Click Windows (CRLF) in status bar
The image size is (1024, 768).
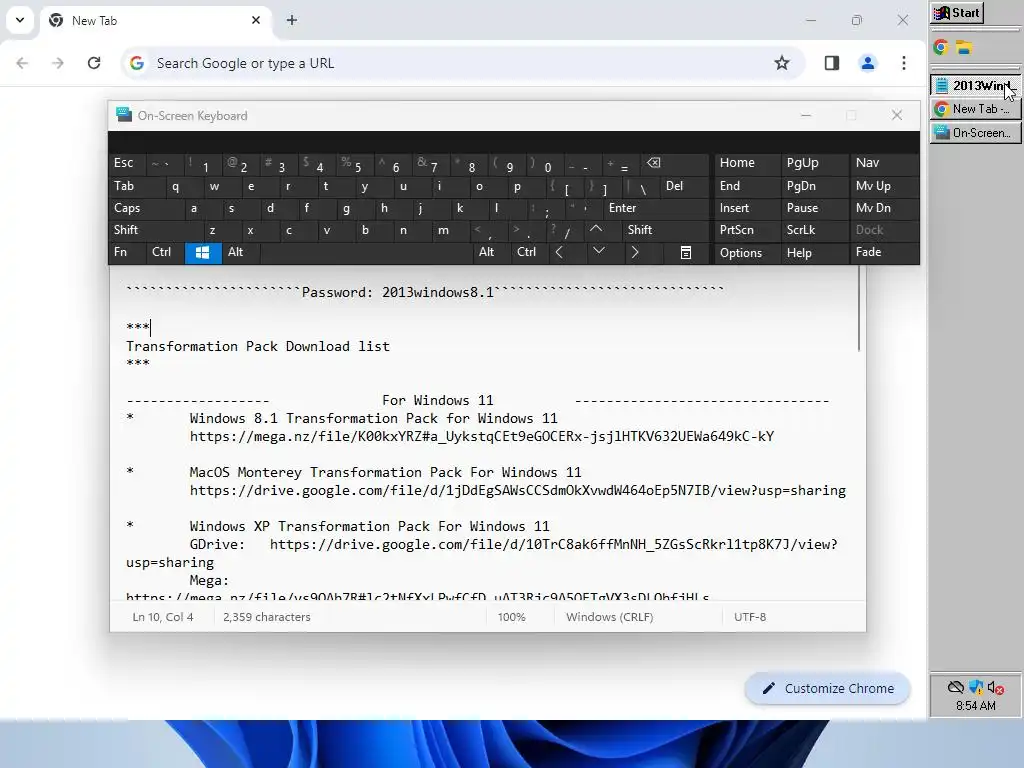[x=609, y=616]
